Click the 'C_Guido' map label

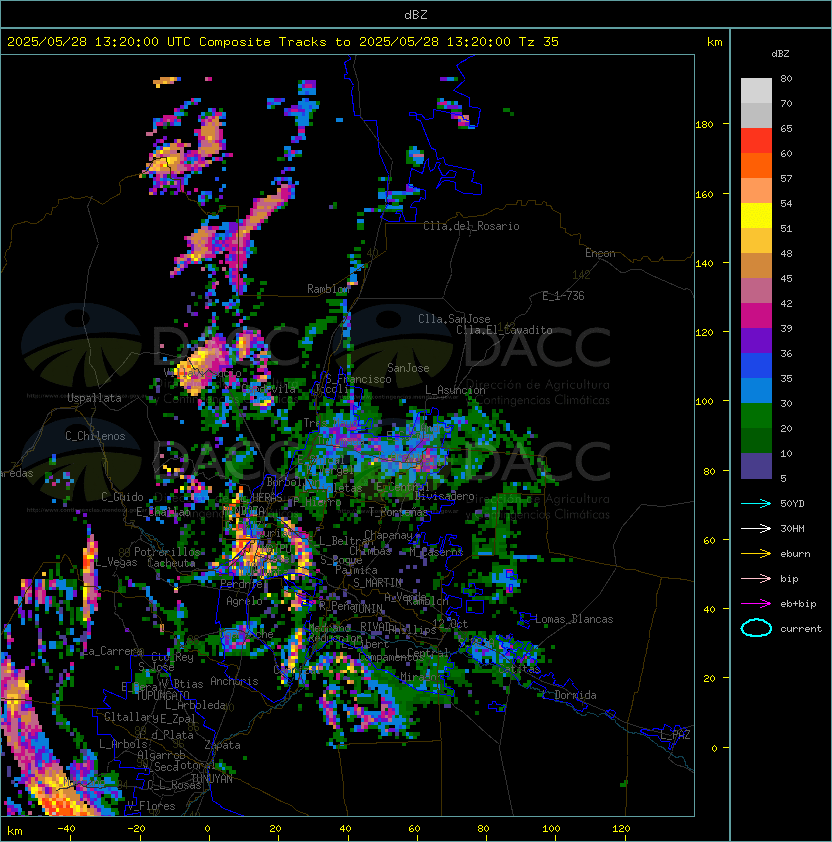122,497
